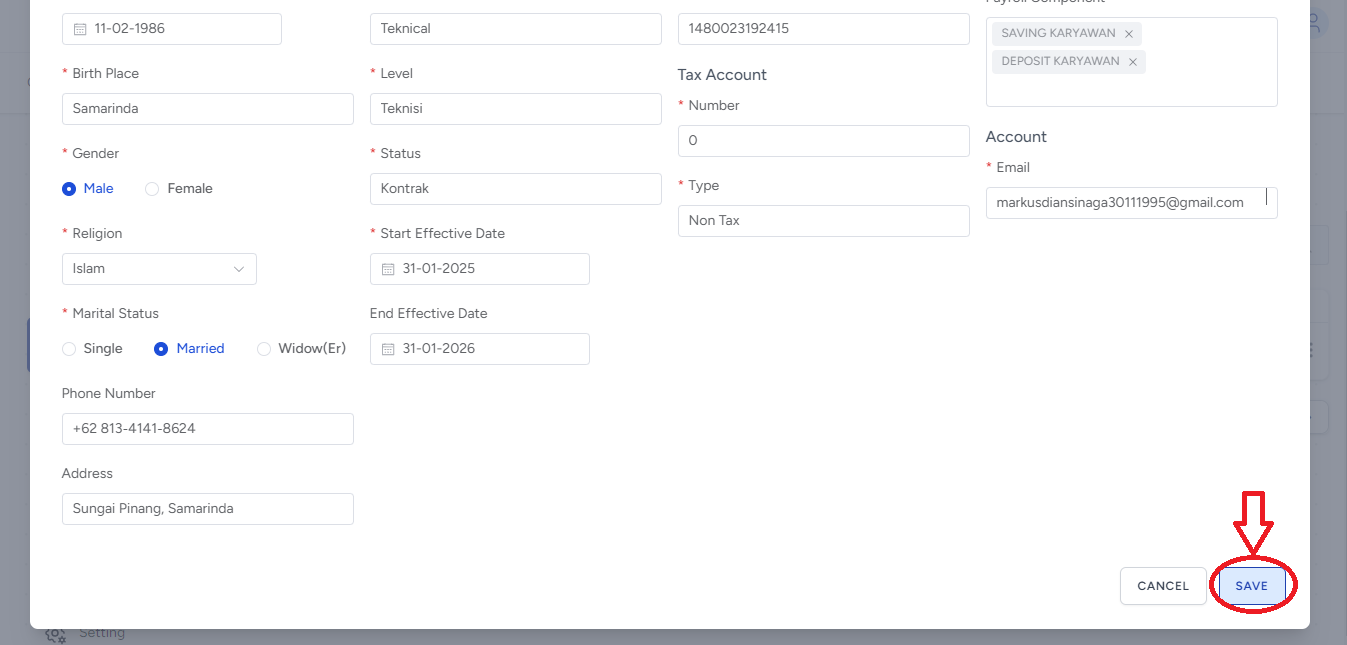
Task: Open the Level field showing Teknisi
Action: click(515, 109)
